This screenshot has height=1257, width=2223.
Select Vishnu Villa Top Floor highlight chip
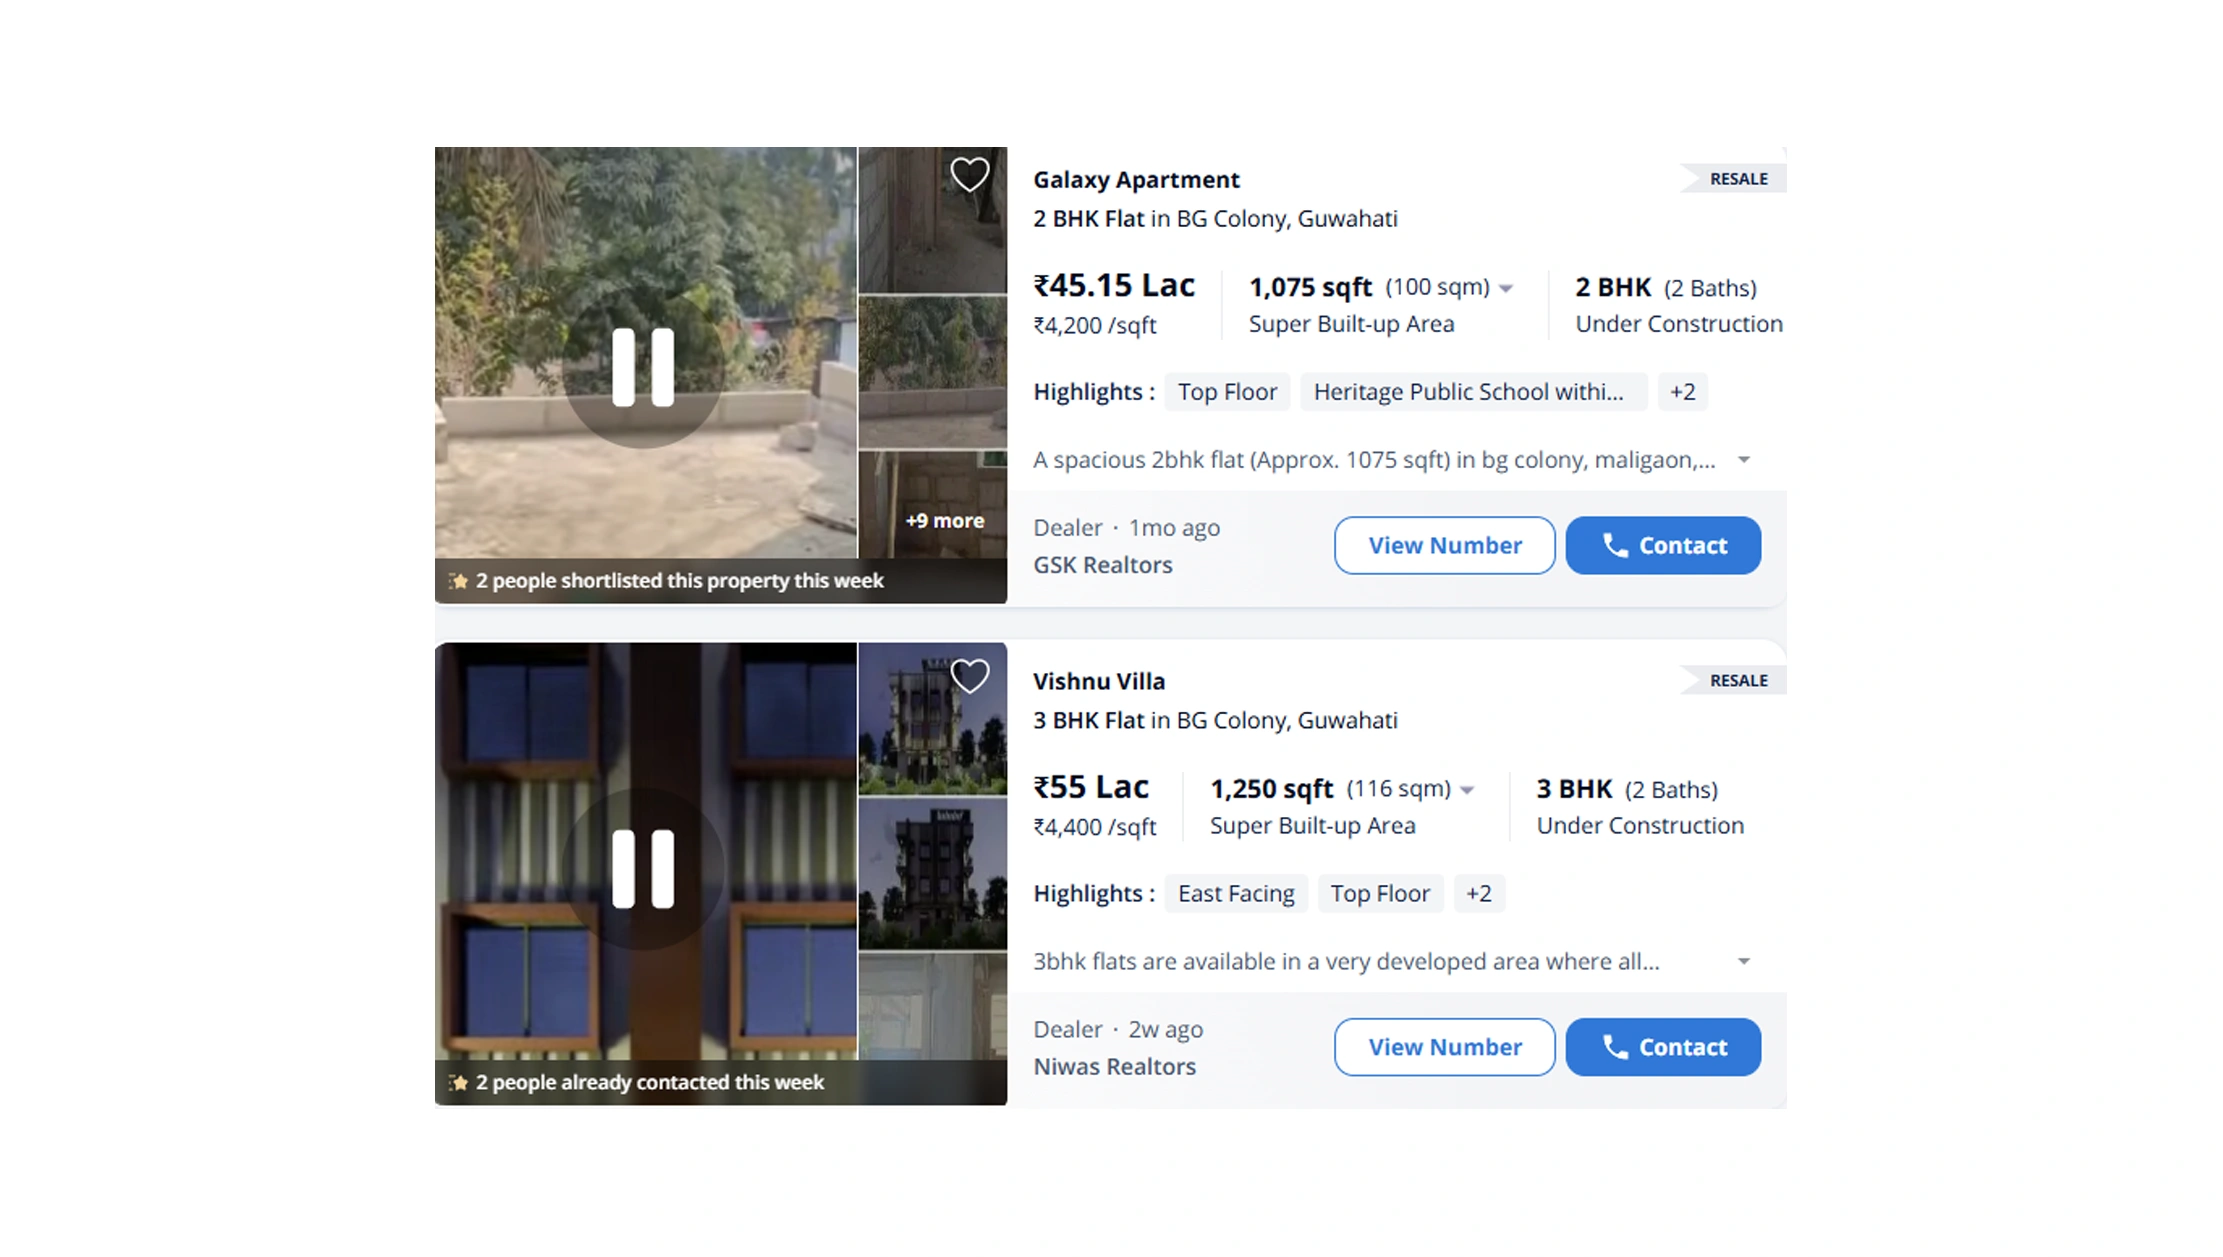point(1380,893)
